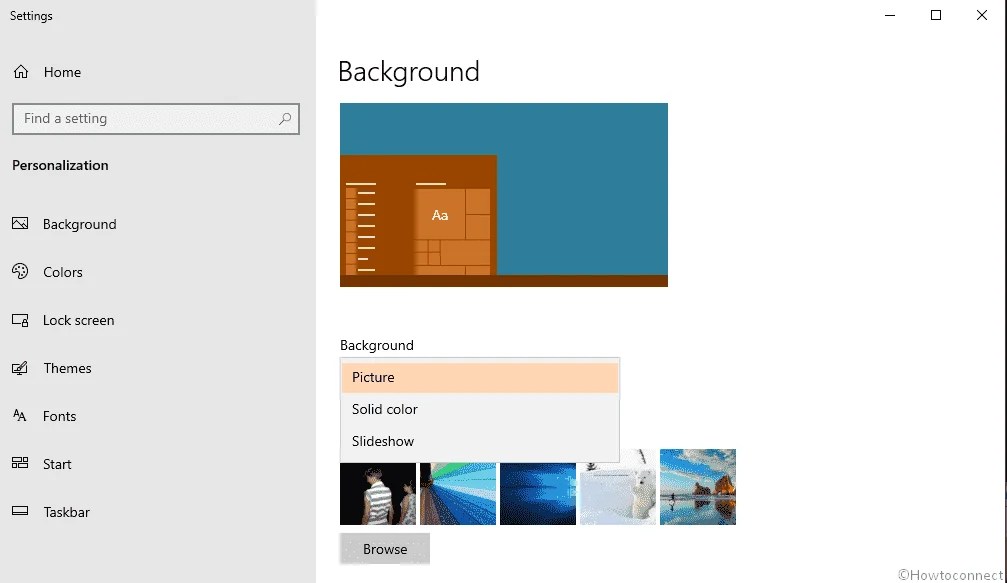Image resolution: width=1007 pixels, height=583 pixels.
Task: Select the Taskbar settings icon
Action: (20, 512)
